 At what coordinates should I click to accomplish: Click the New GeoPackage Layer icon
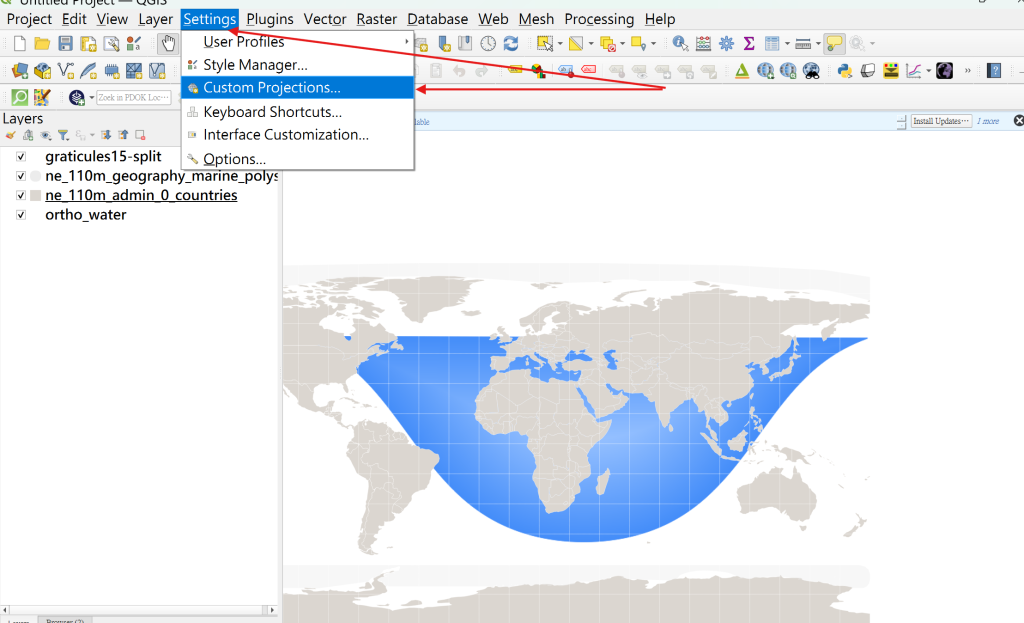[42, 71]
